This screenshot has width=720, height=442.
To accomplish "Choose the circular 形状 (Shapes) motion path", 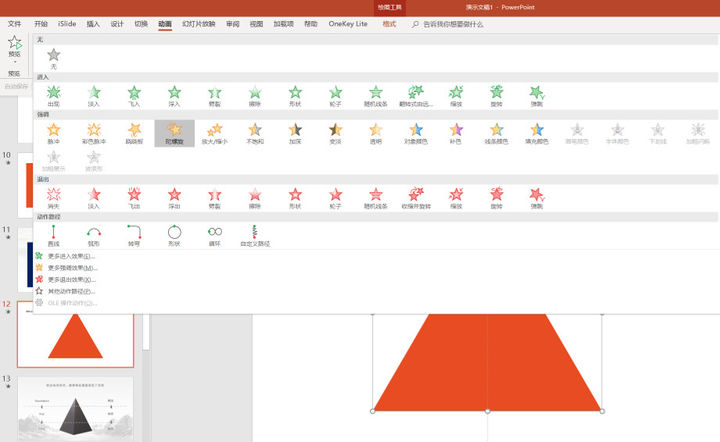I will pos(174,235).
